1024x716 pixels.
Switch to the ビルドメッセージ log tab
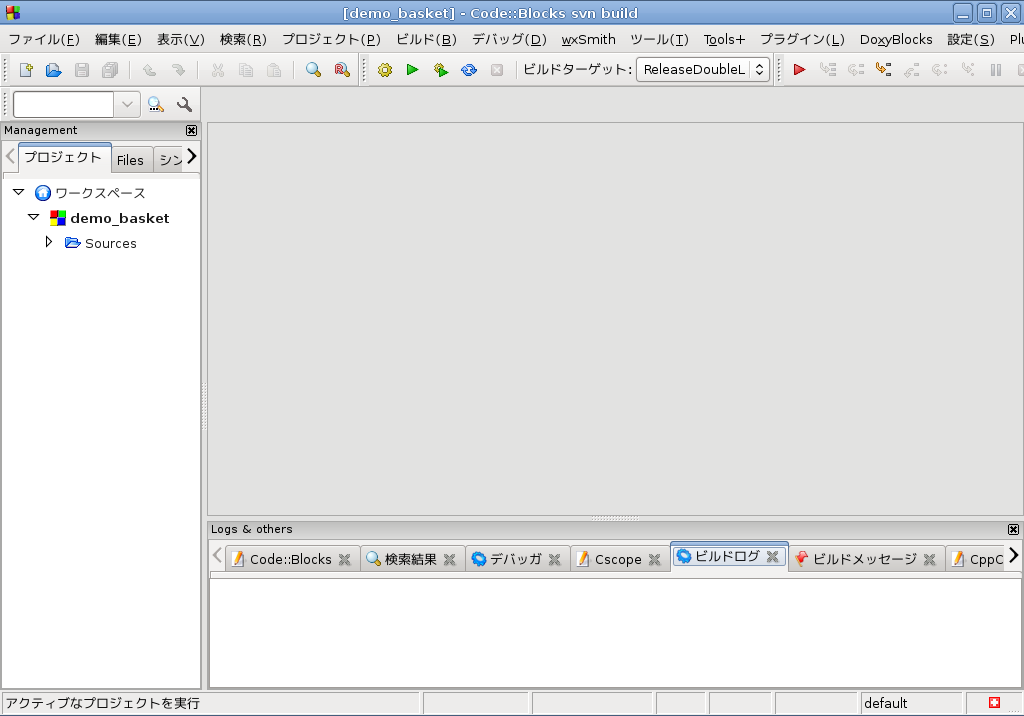coord(865,559)
